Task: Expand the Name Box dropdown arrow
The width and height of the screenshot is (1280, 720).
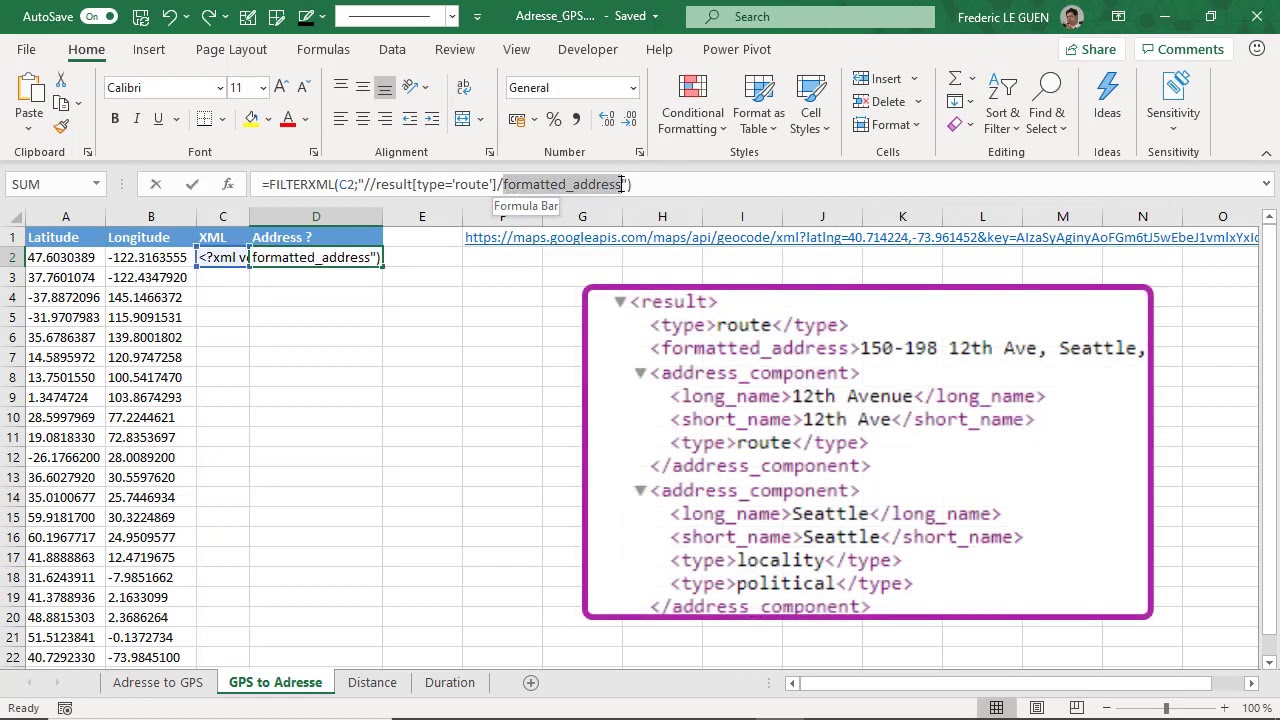Action: (x=96, y=184)
